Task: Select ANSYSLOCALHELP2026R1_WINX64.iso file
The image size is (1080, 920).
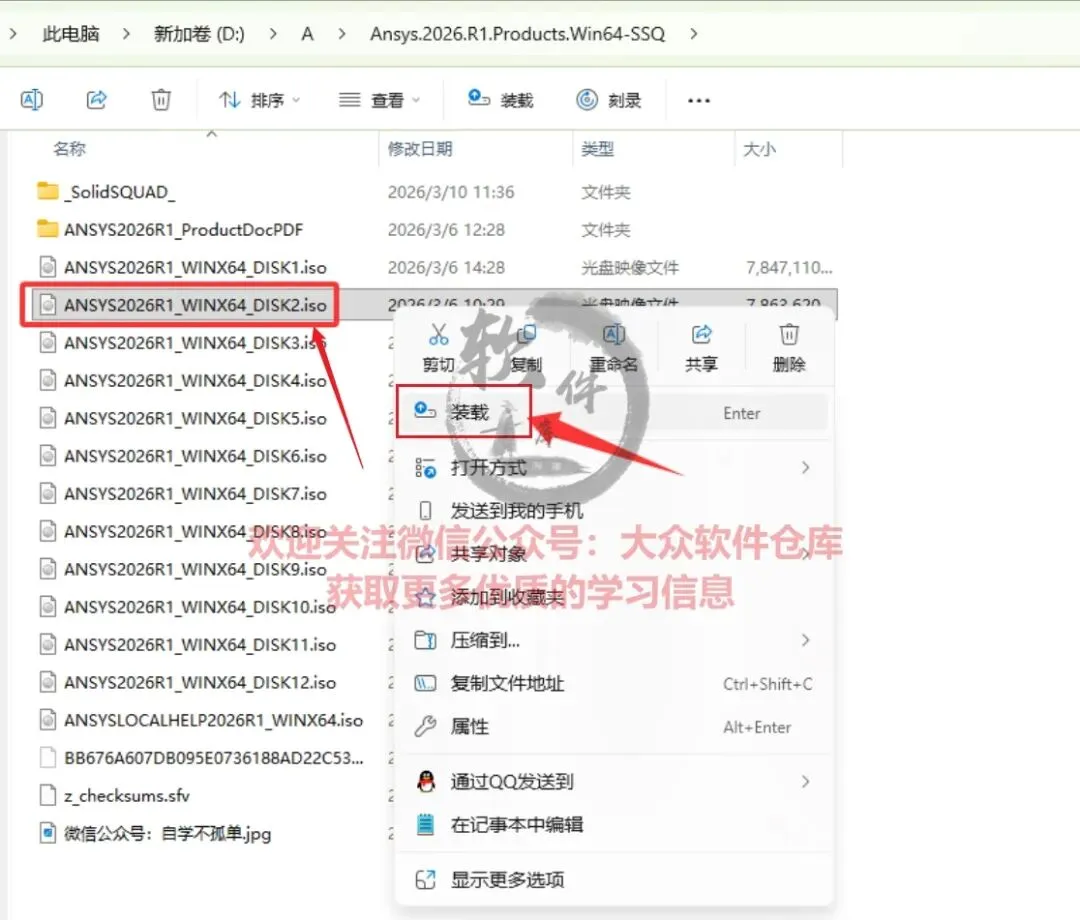Action: [x=214, y=720]
